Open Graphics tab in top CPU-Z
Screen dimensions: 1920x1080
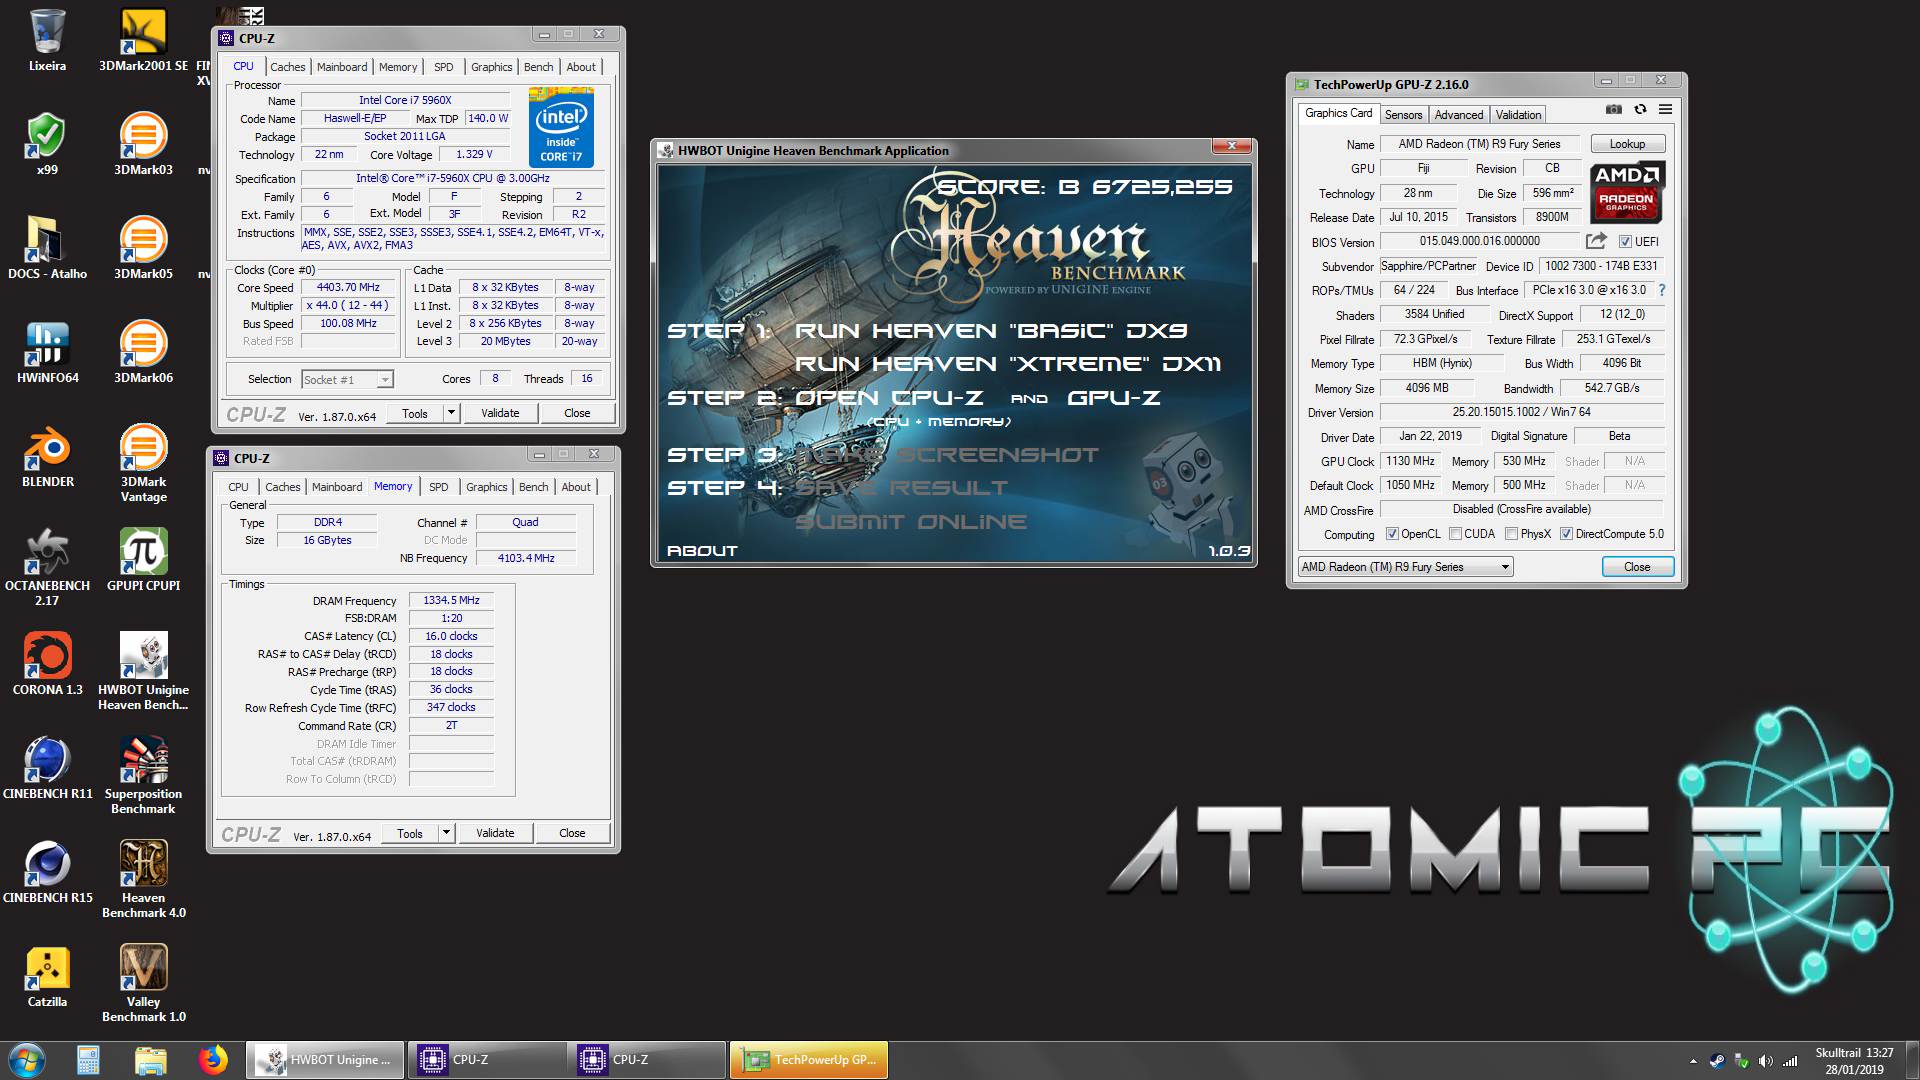491,67
